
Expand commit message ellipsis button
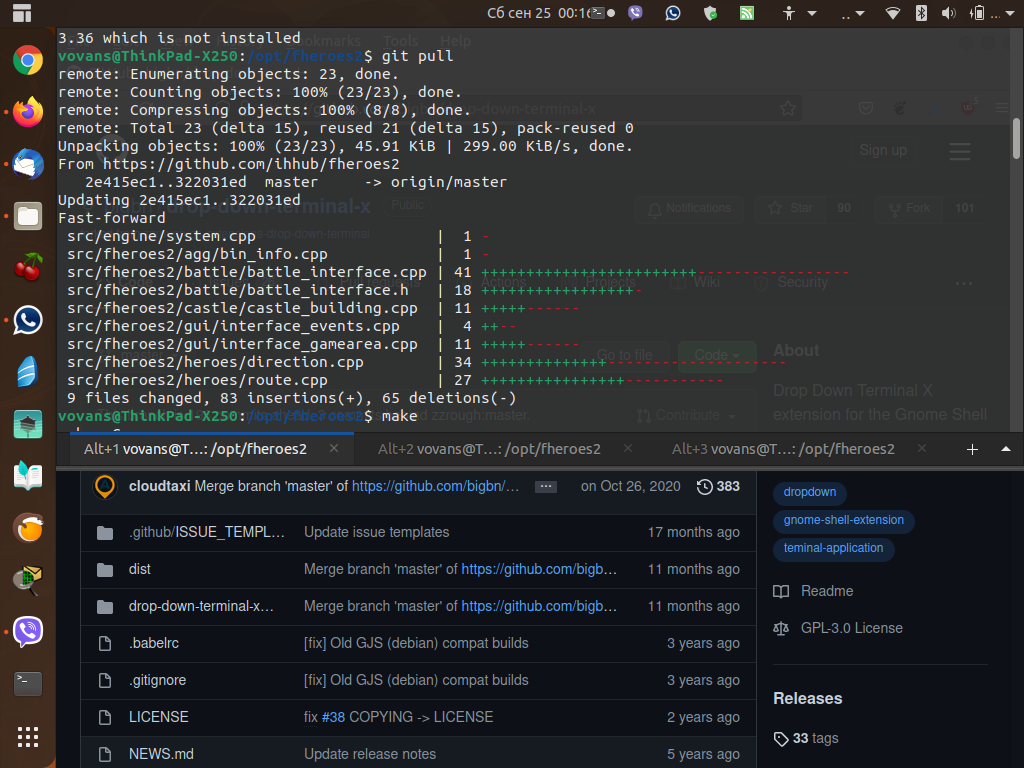(545, 487)
